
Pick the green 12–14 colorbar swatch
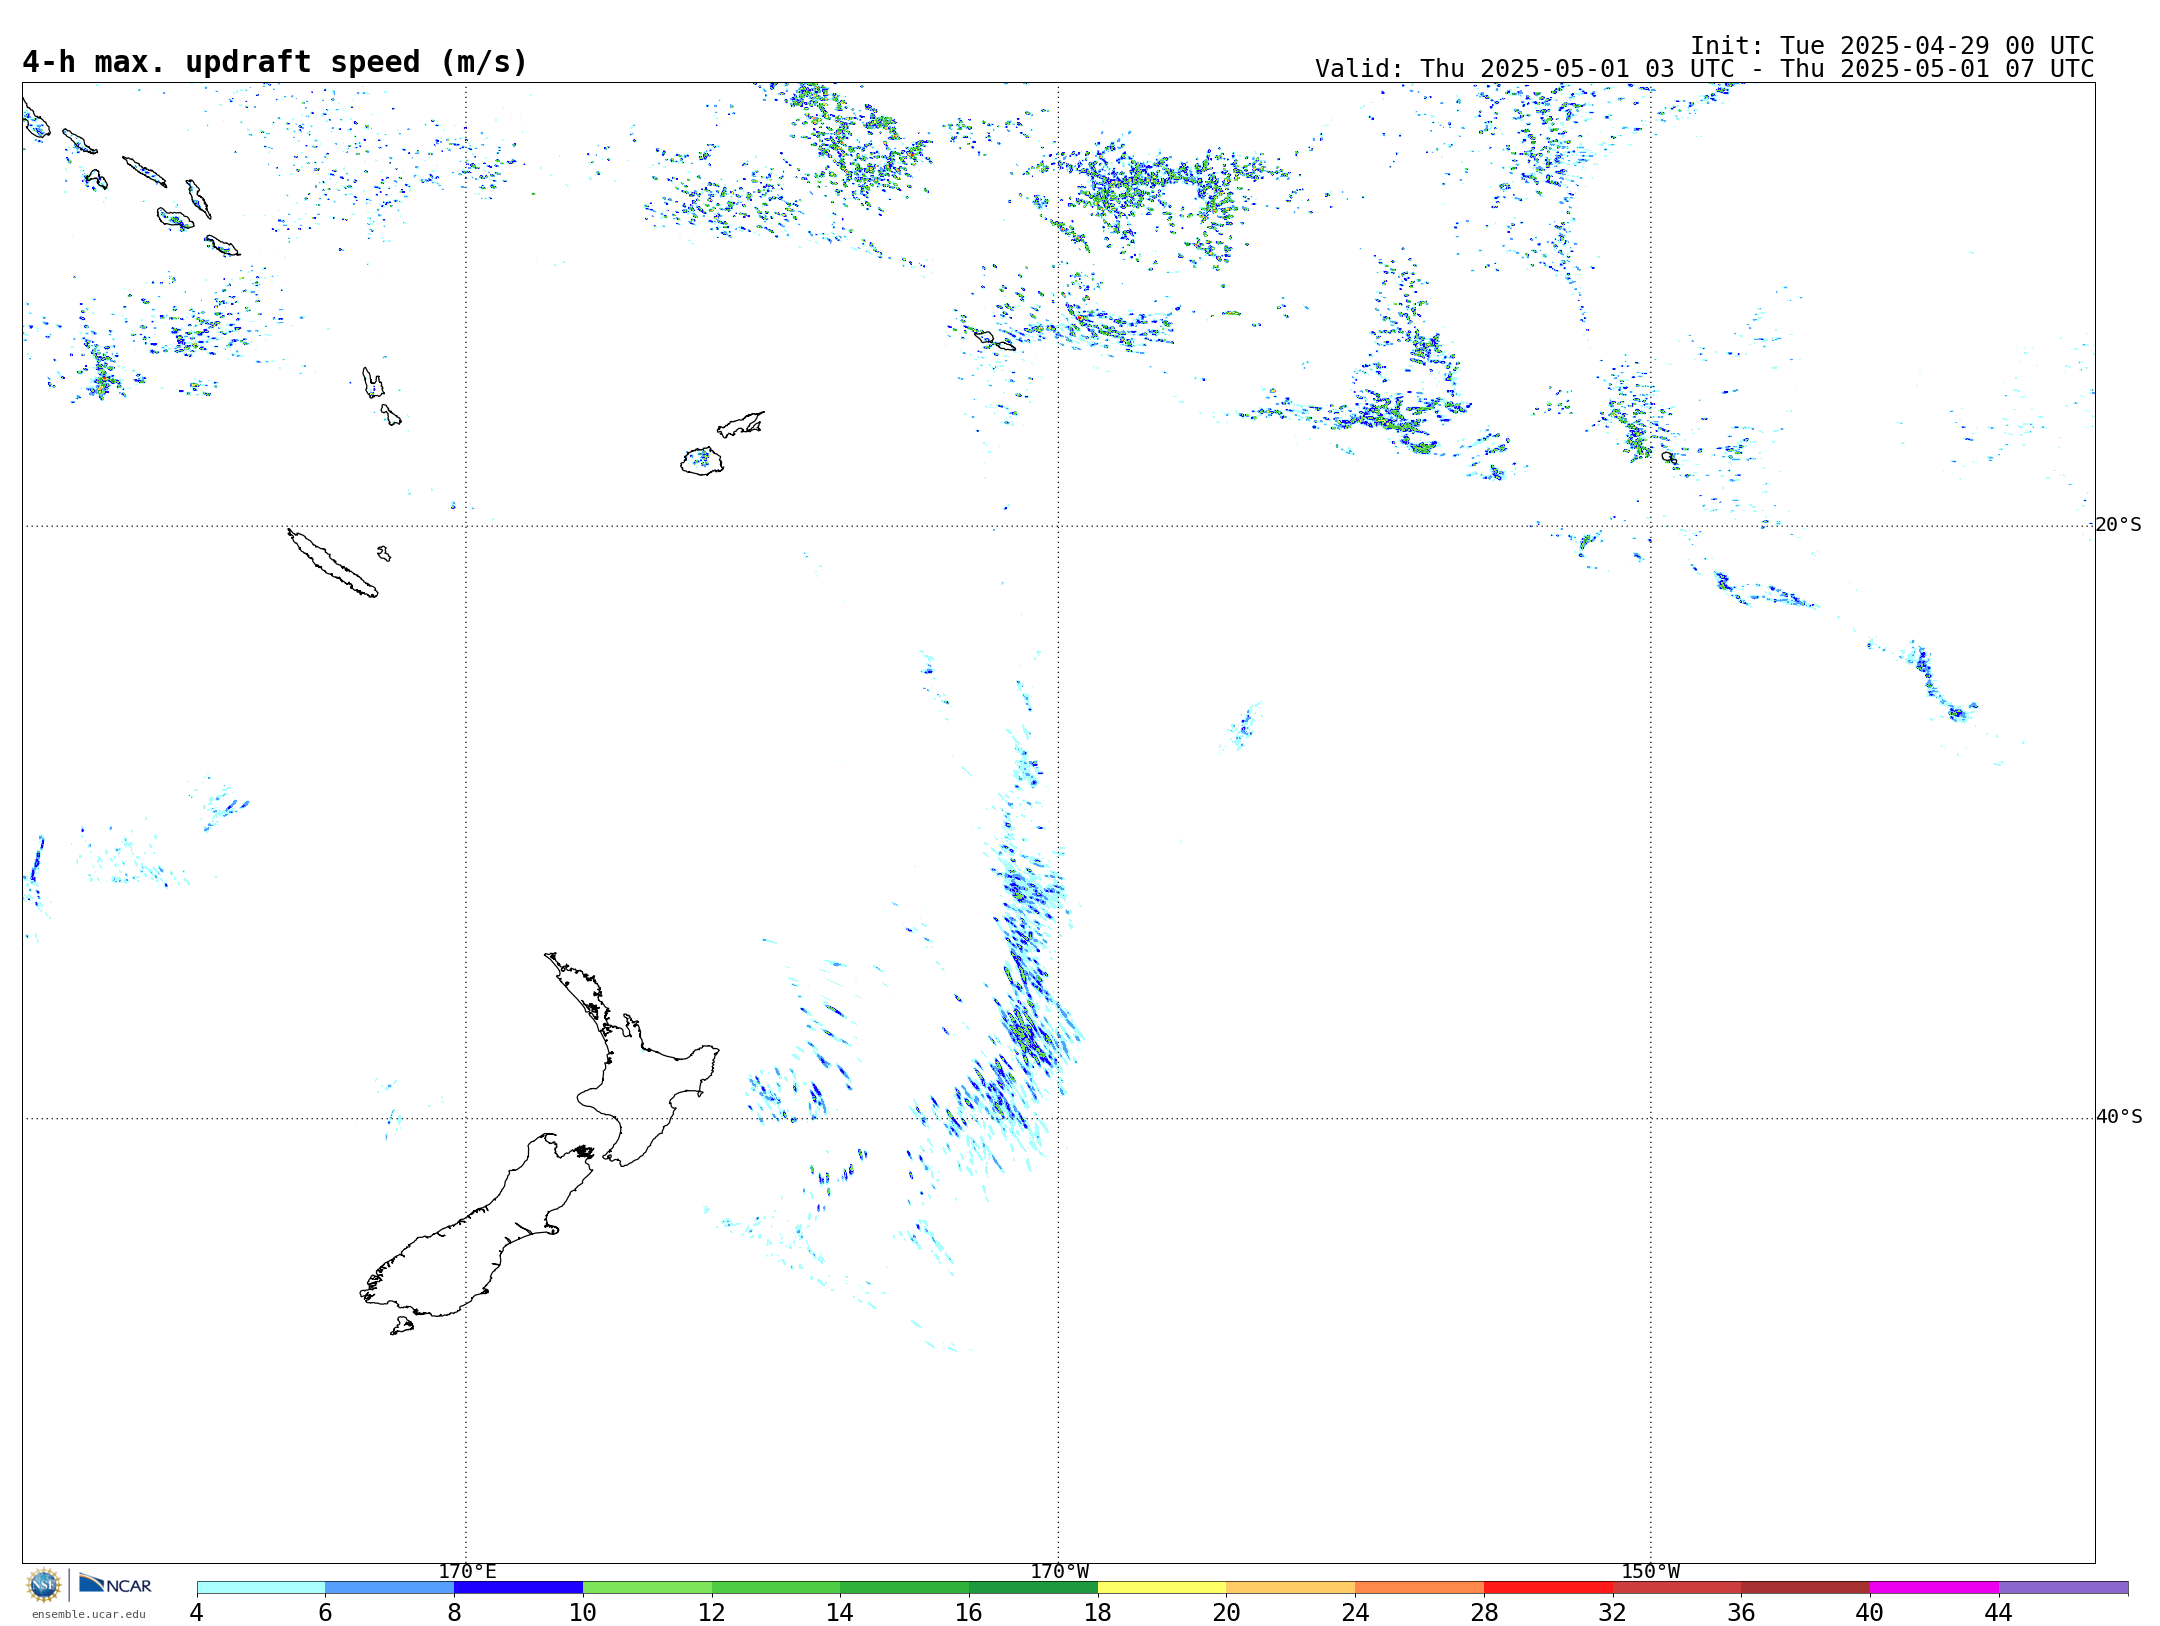[x=776, y=1588]
